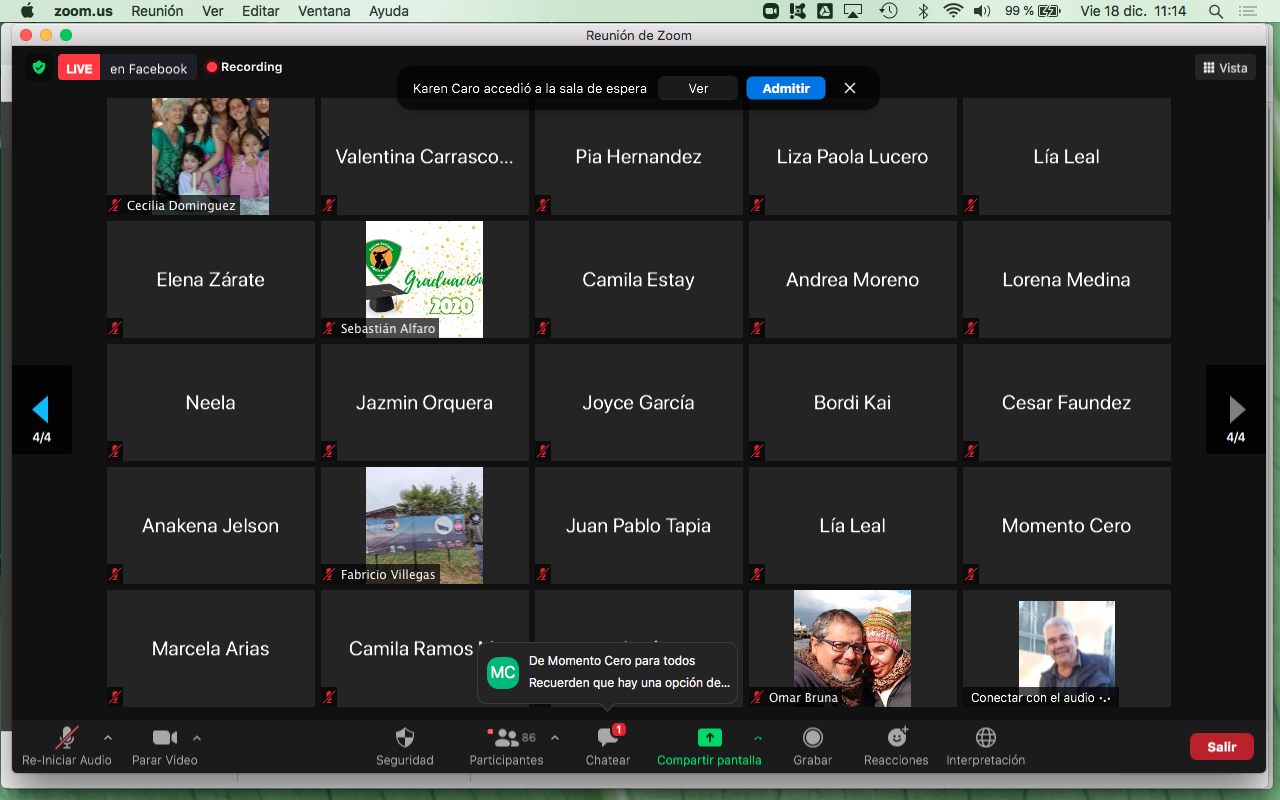This screenshot has width=1280, height=800.
Task: Click the green encryption shield icon
Action: pyautogui.click(x=39, y=68)
